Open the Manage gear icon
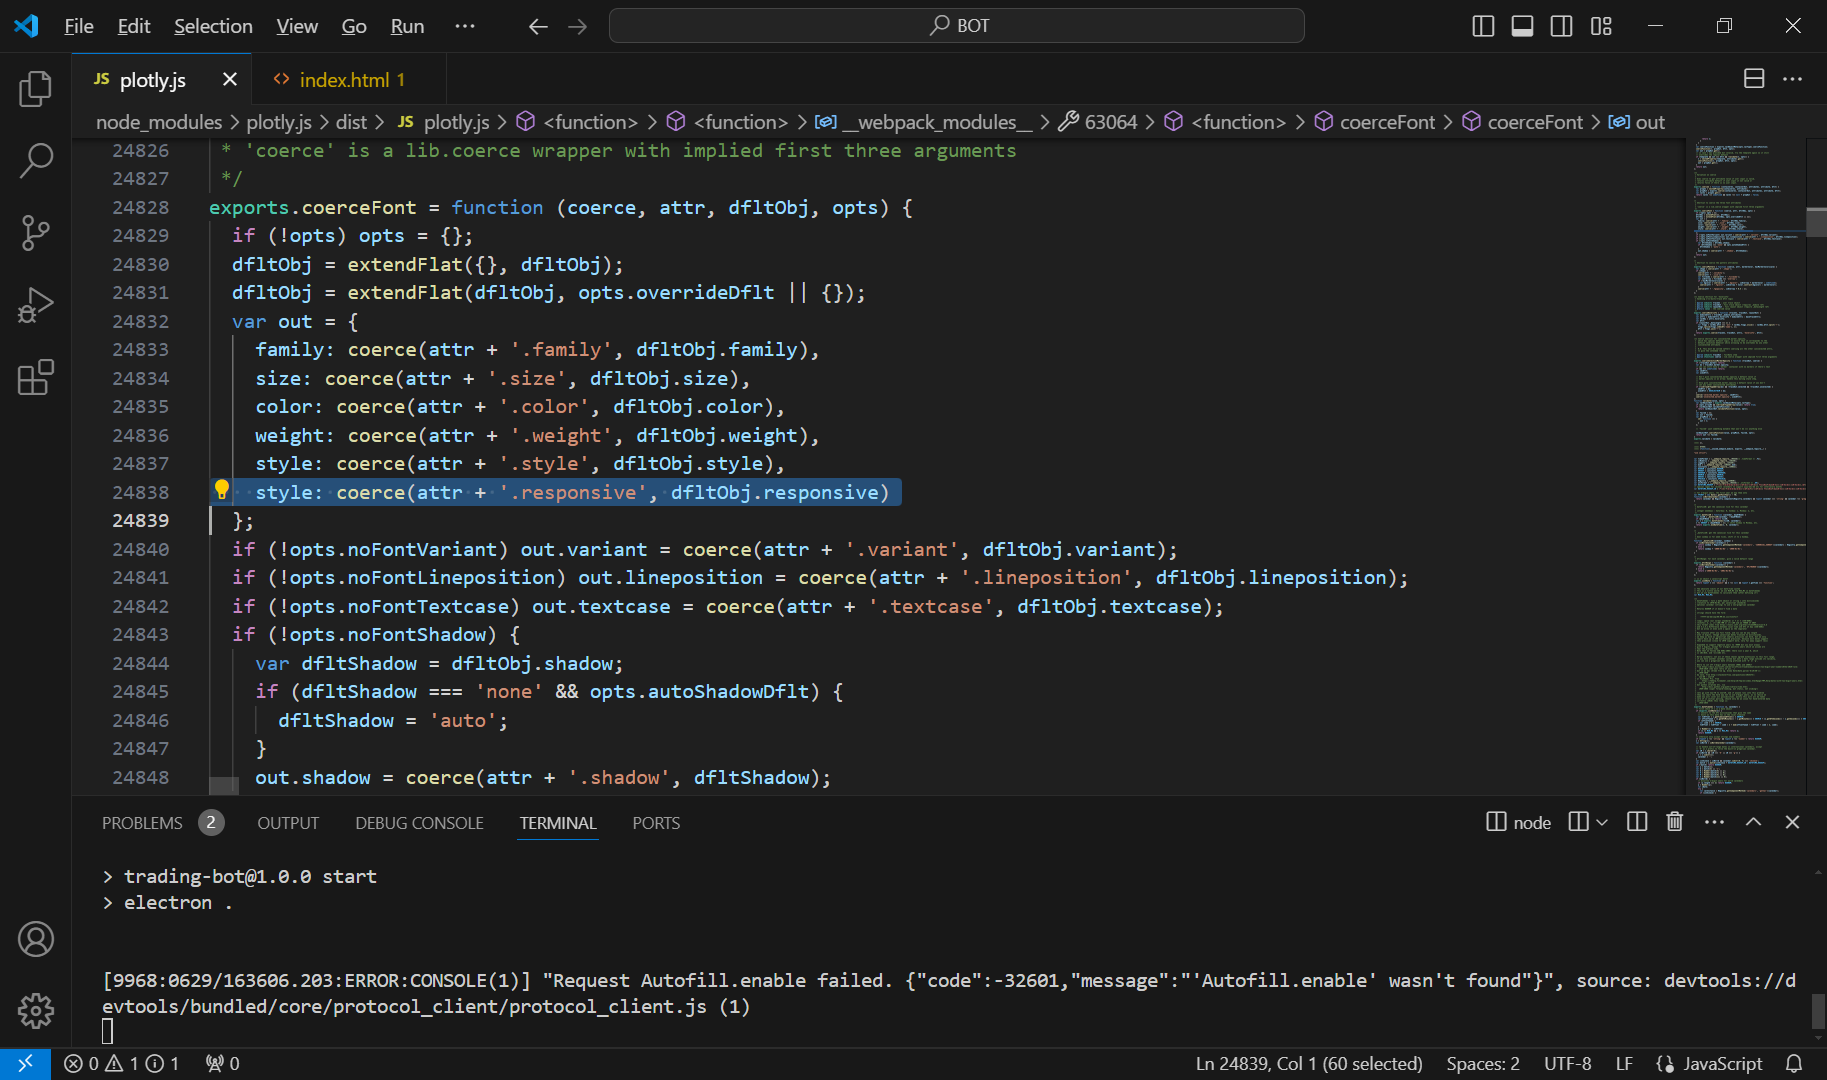 coord(36,1011)
